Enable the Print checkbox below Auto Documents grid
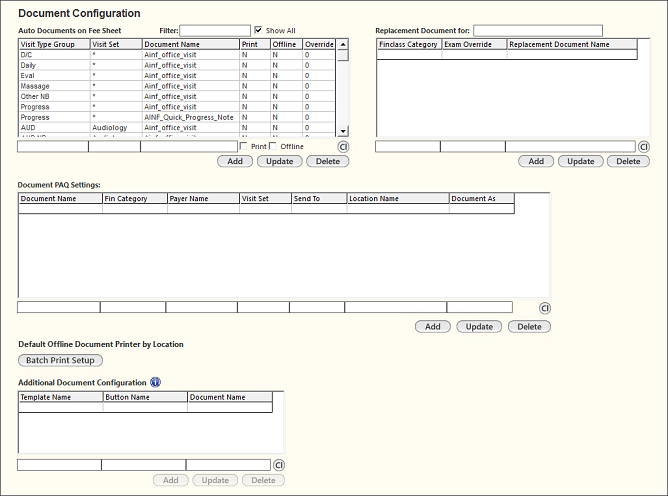668x496 pixels. (244, 146)
